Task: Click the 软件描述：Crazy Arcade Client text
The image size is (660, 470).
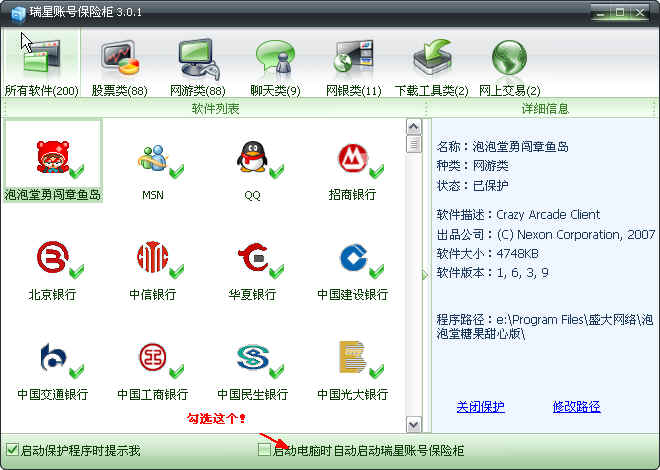Action: (518, 215)
